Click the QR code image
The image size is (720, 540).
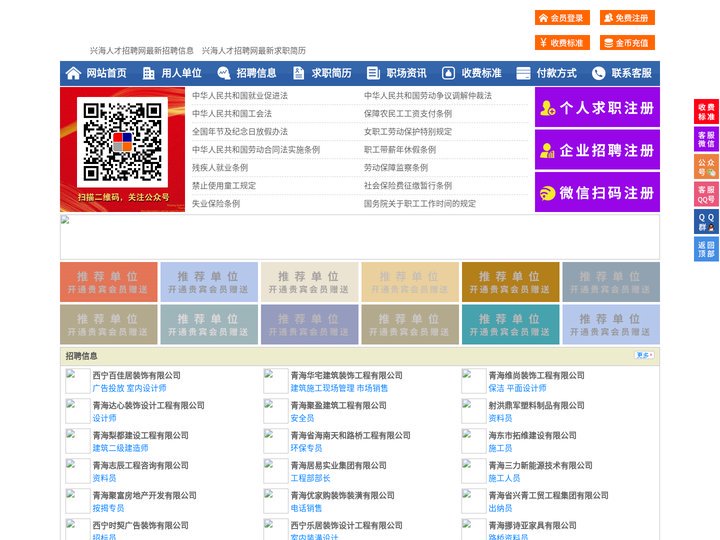pos(122,142)
